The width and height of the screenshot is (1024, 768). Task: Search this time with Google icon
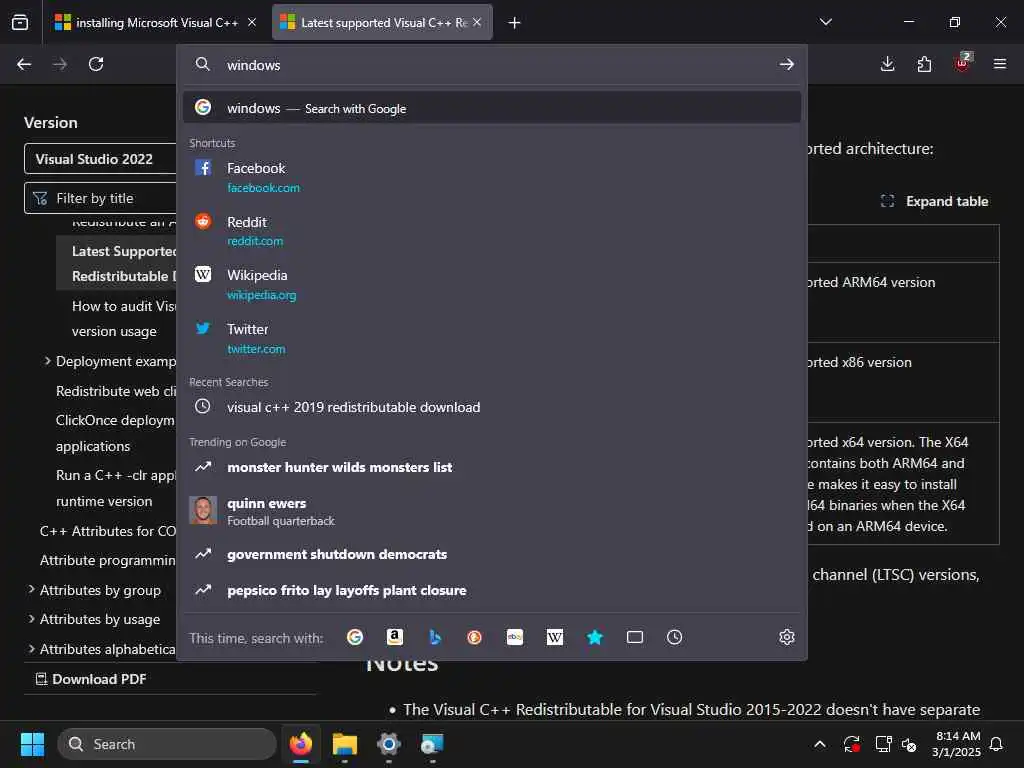[355, 637]
